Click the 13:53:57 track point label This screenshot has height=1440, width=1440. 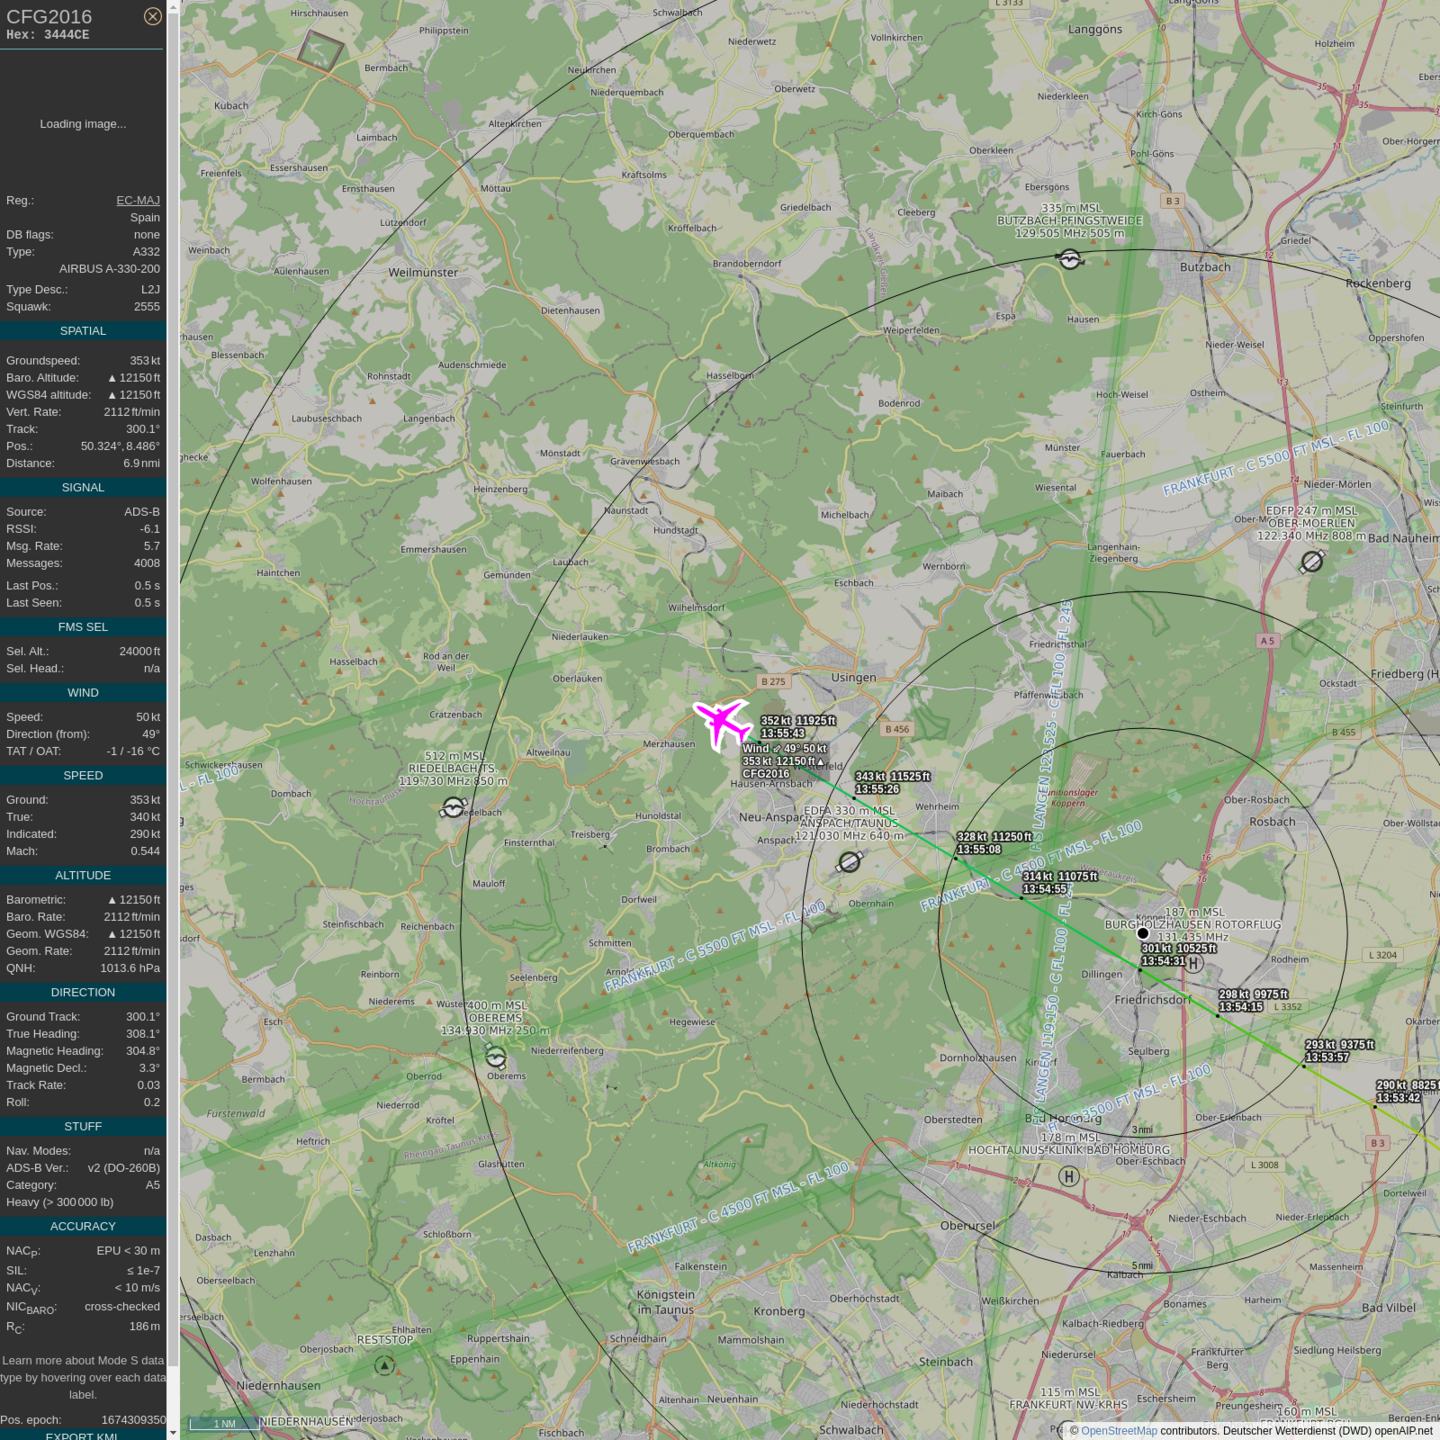pos(1327,1057)
